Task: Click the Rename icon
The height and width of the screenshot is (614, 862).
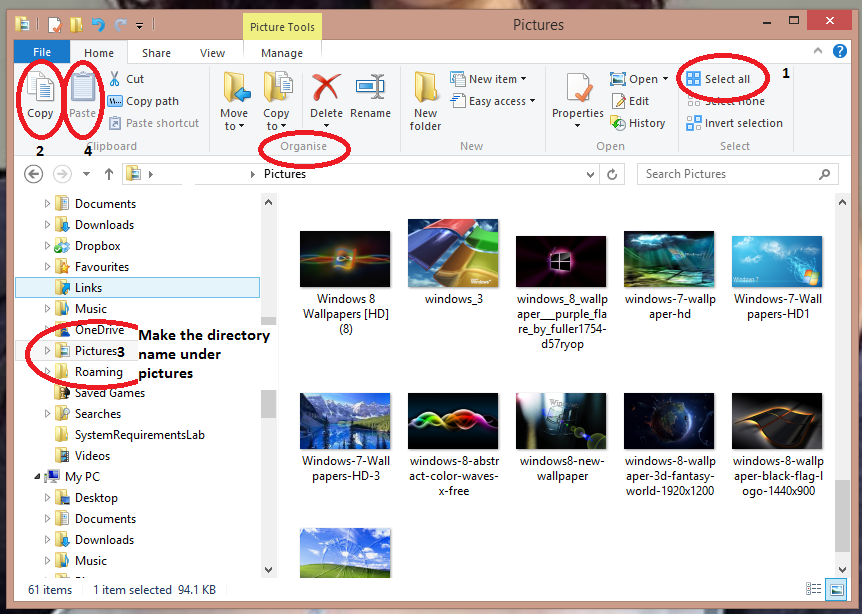Action: pos(371,97)
